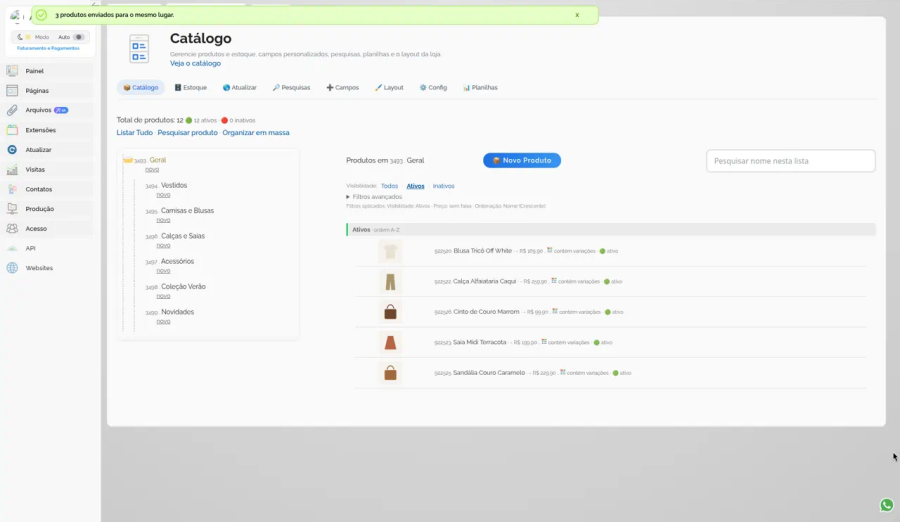The width and height of the screenshot is (900, 522).
Task: Select the Novidades category
Action: coord(177,312)
